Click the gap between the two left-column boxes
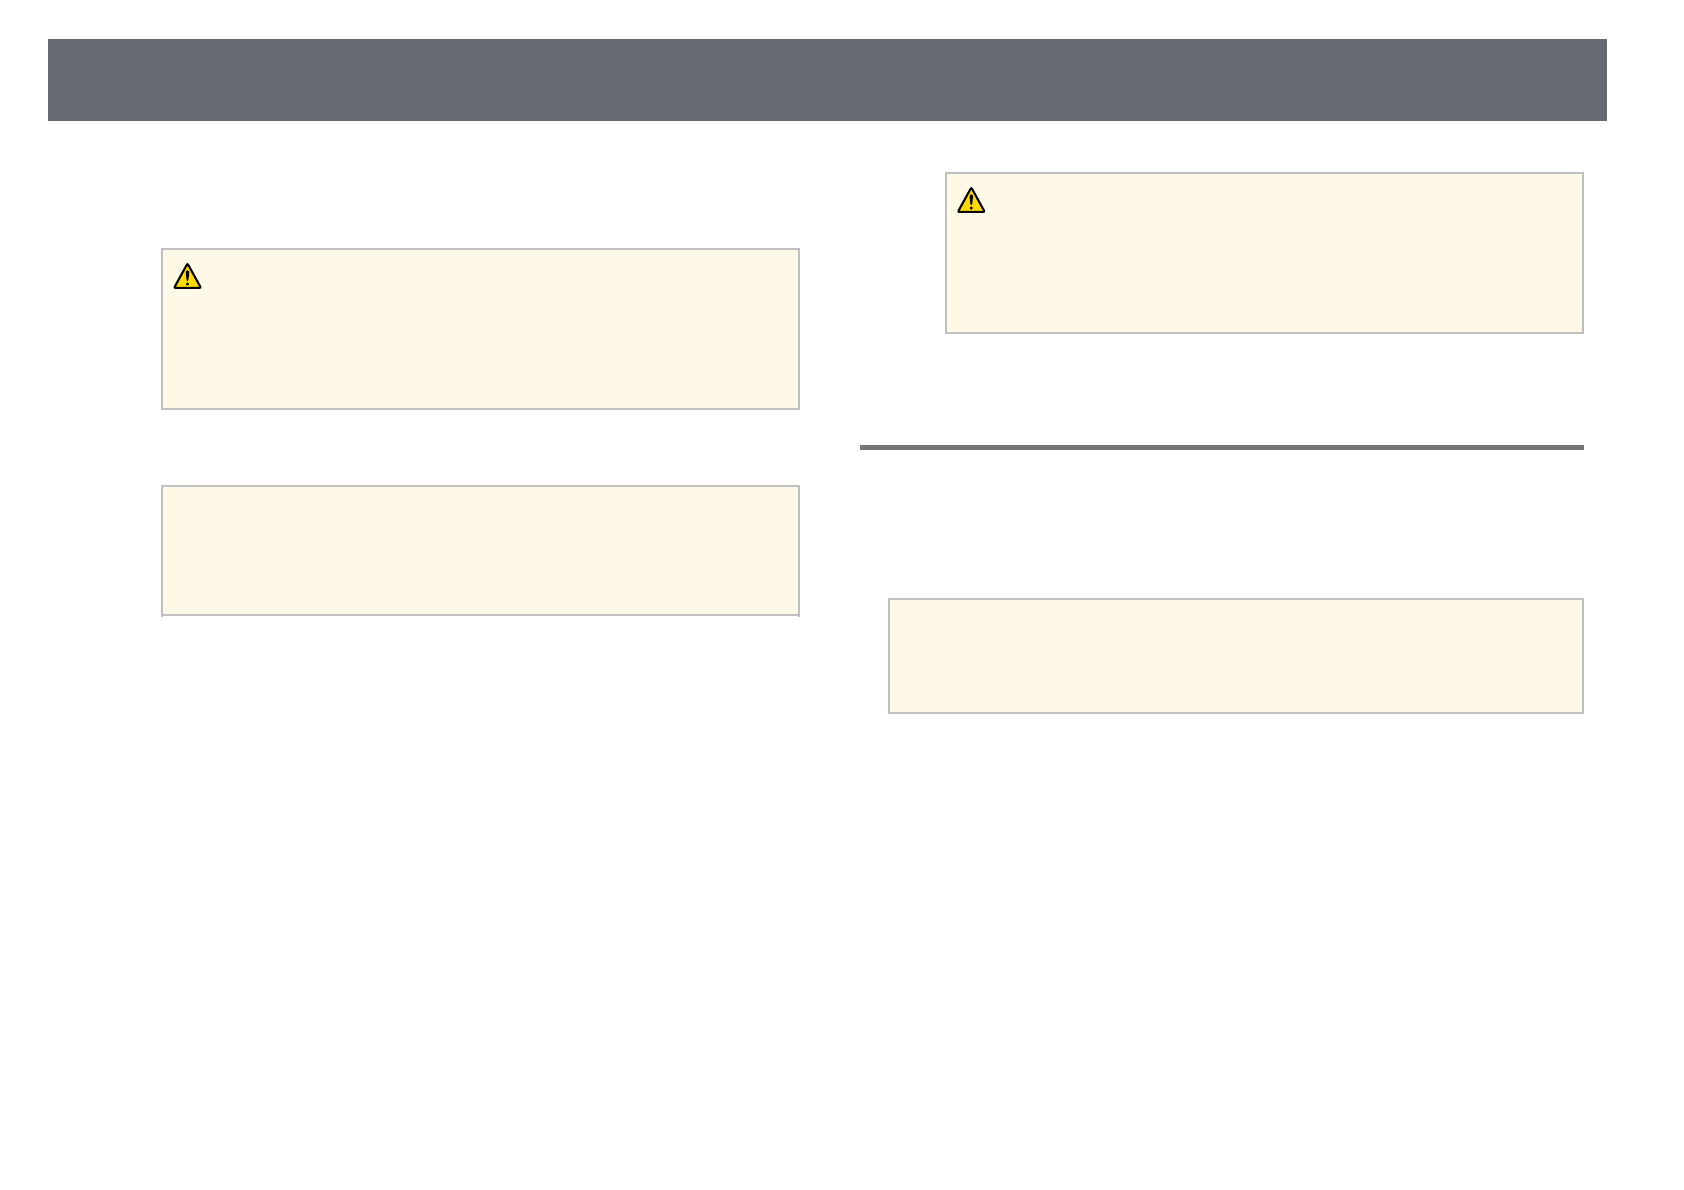The image size is (1684, 1190). 480,447
